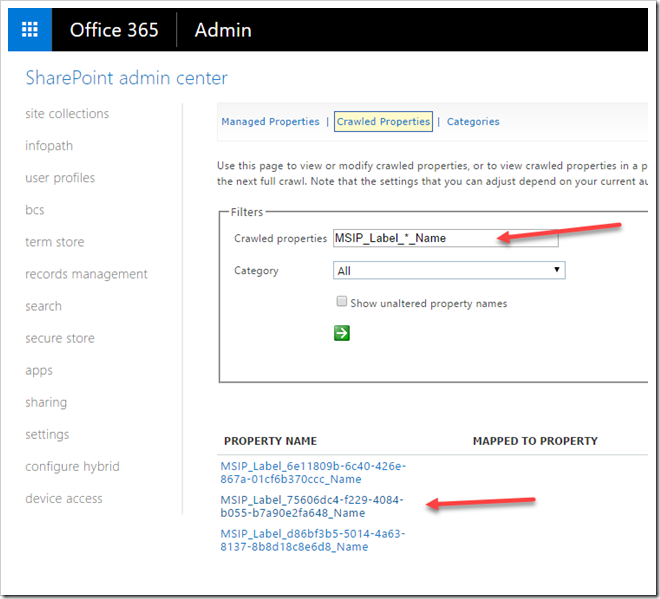Viewport: 660px width, 599px height.
Task: Click the Office 365 header link
Action: click(x=114, y=30)
